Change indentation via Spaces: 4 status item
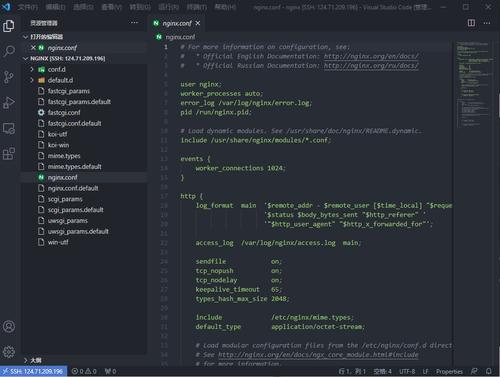The image size is (500, 377). 382,371
